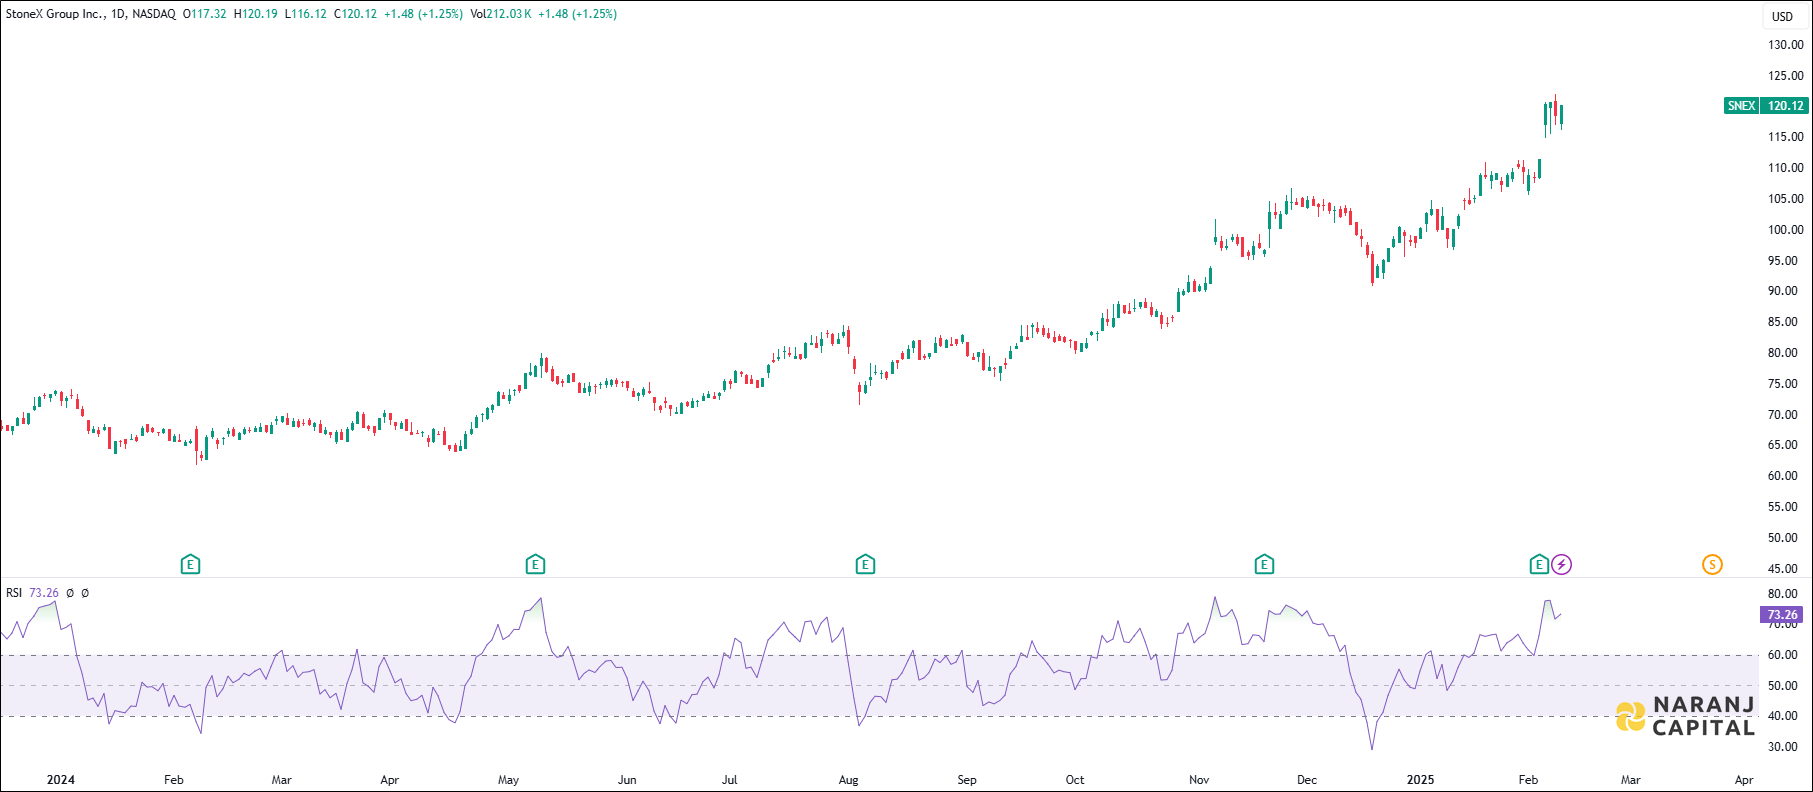Click the 2025 year label on the time axis
Viewport: 1813px width, 792px height.
(x=1420, y=780)
